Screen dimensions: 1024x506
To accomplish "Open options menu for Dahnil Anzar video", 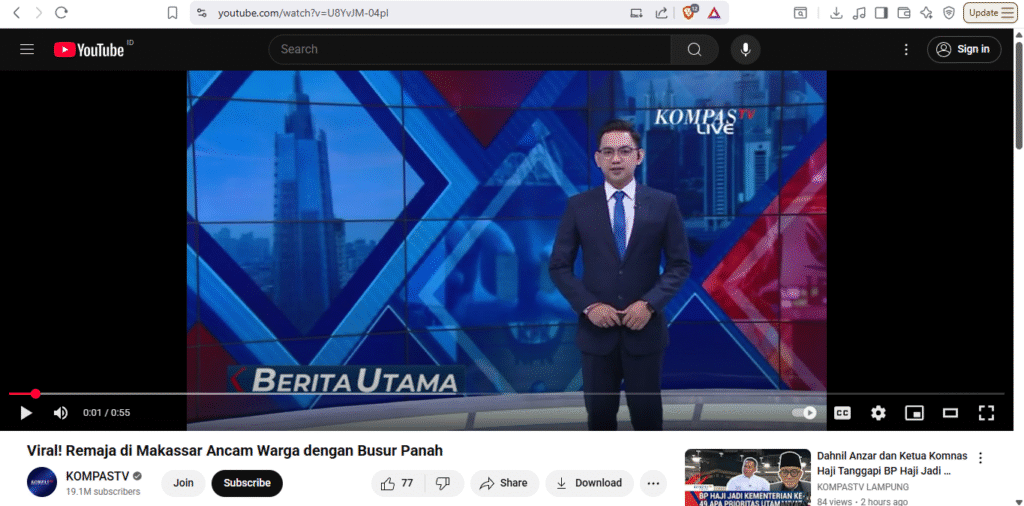I will [980, 458].
